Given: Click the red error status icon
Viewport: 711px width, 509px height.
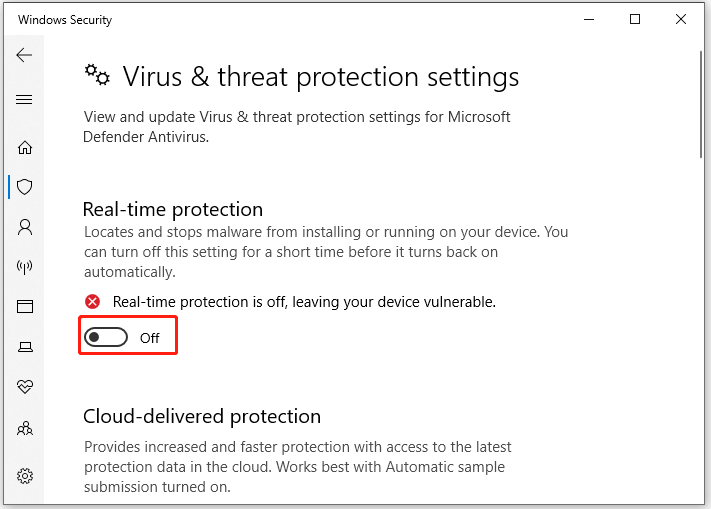Looking at the screenshot, I should pyautogui.click(x=93, y=301).
